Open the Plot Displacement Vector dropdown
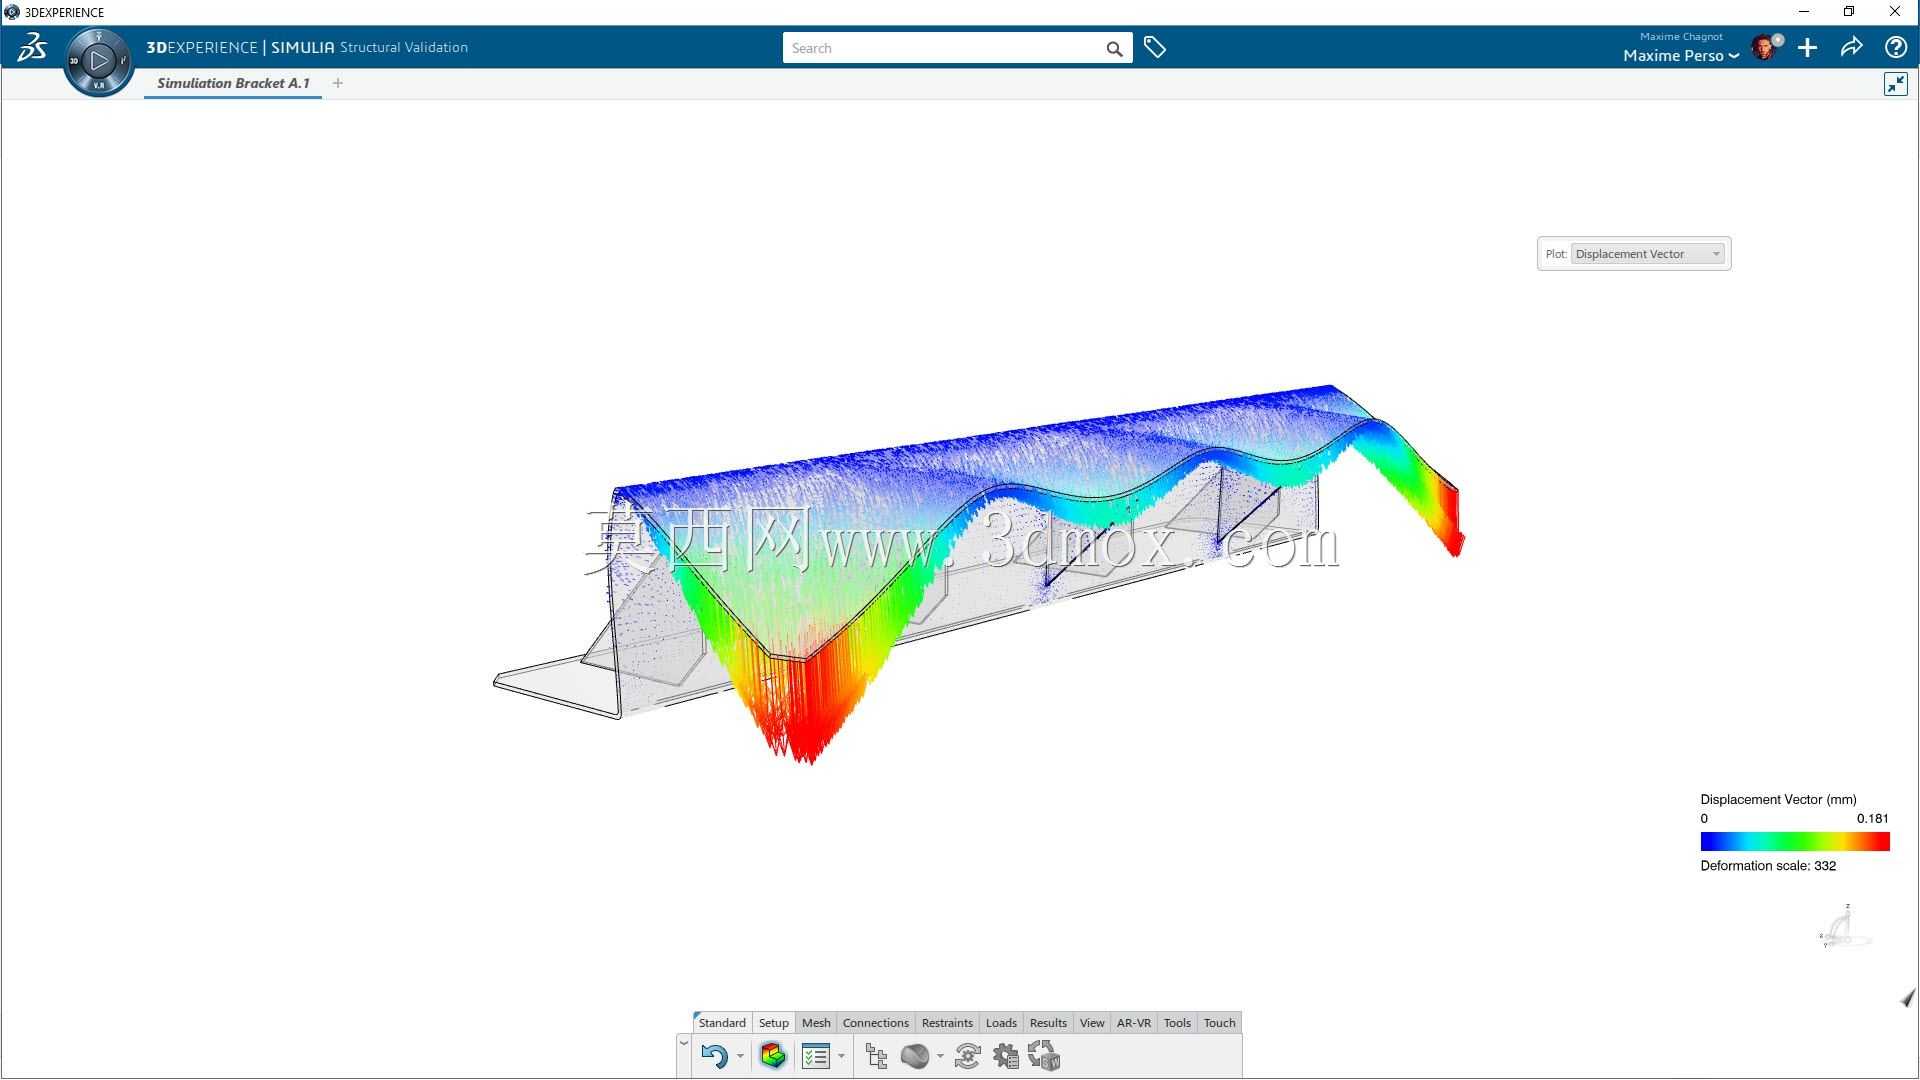1920x1080 pixels. (1648, 254)
